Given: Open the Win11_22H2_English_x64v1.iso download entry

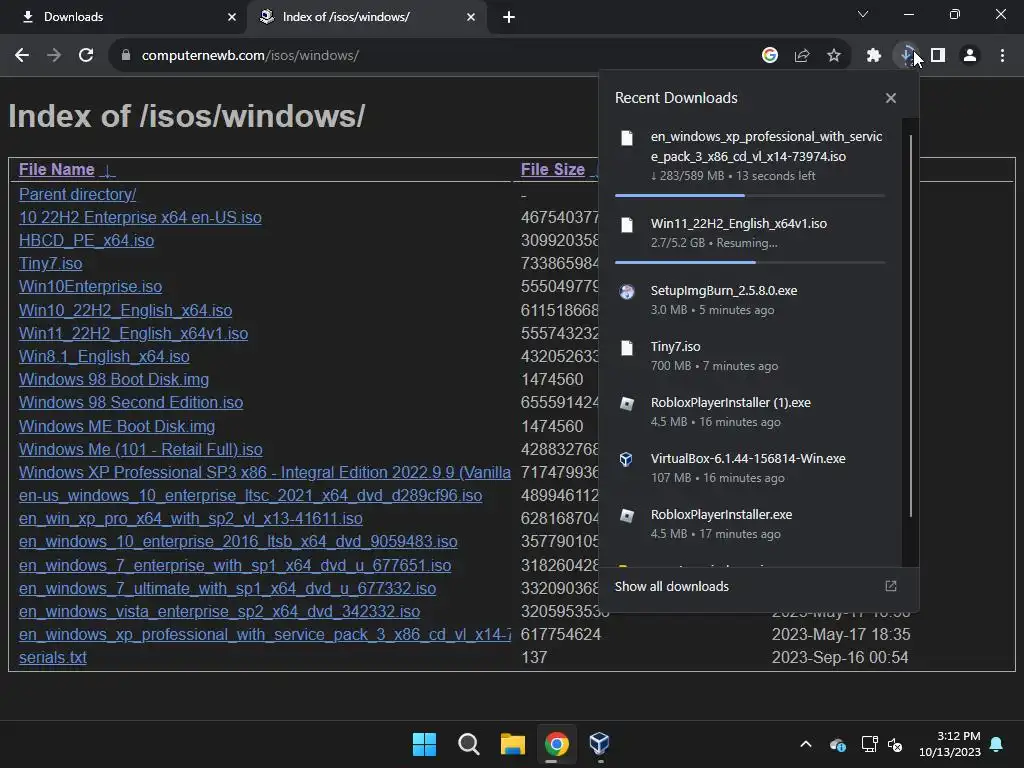Looking at the screenshot, I should 750,232.
